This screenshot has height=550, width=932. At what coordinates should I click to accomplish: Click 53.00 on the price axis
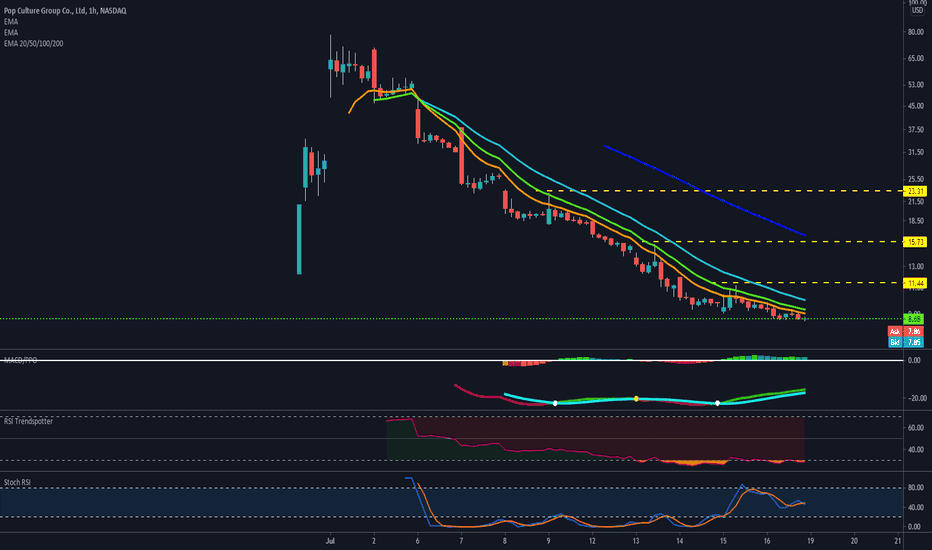click(915, 85)
